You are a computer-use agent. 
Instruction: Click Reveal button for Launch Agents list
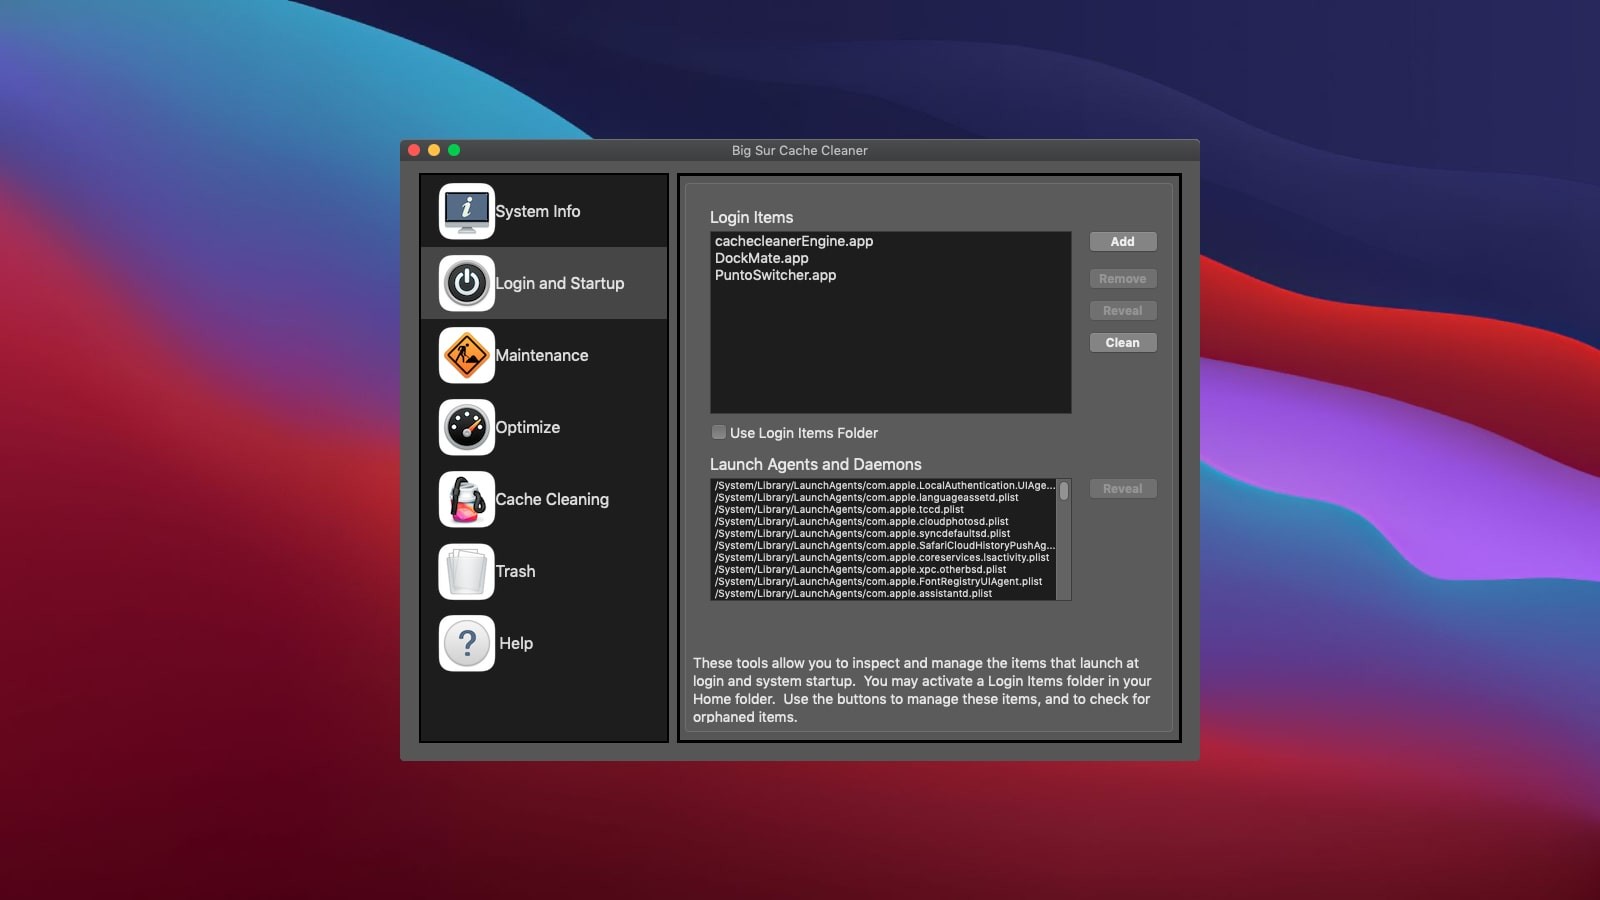point(1122,489)
